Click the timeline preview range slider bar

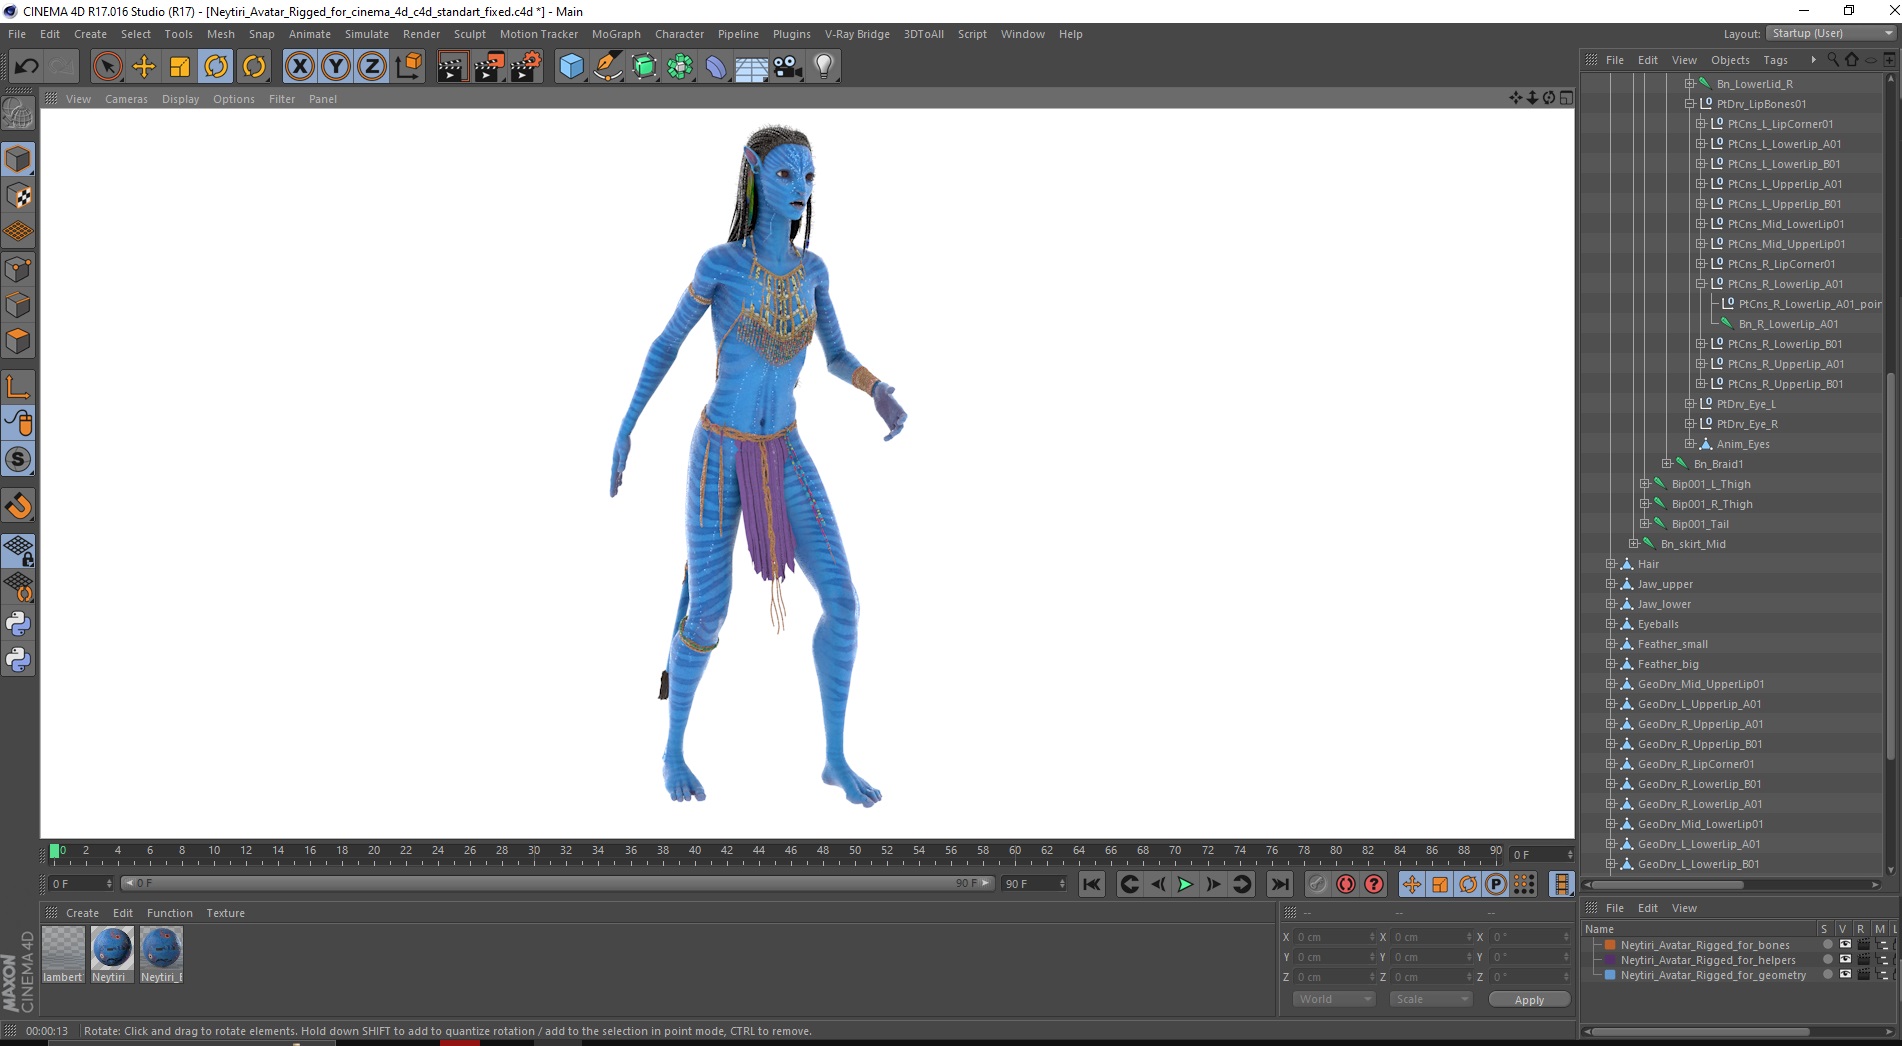[x=557, y=883]
